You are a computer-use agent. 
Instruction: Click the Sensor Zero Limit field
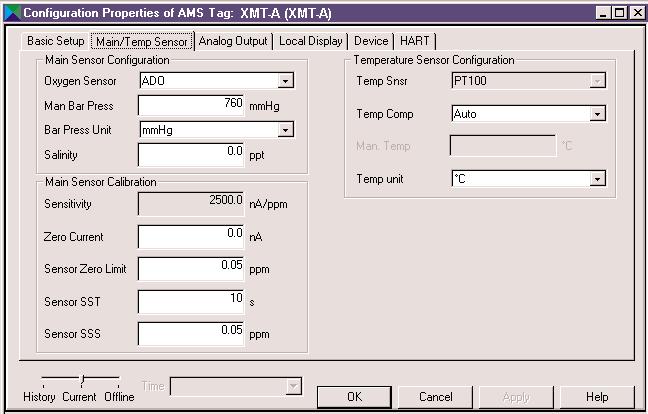click(x=191, y=269)
